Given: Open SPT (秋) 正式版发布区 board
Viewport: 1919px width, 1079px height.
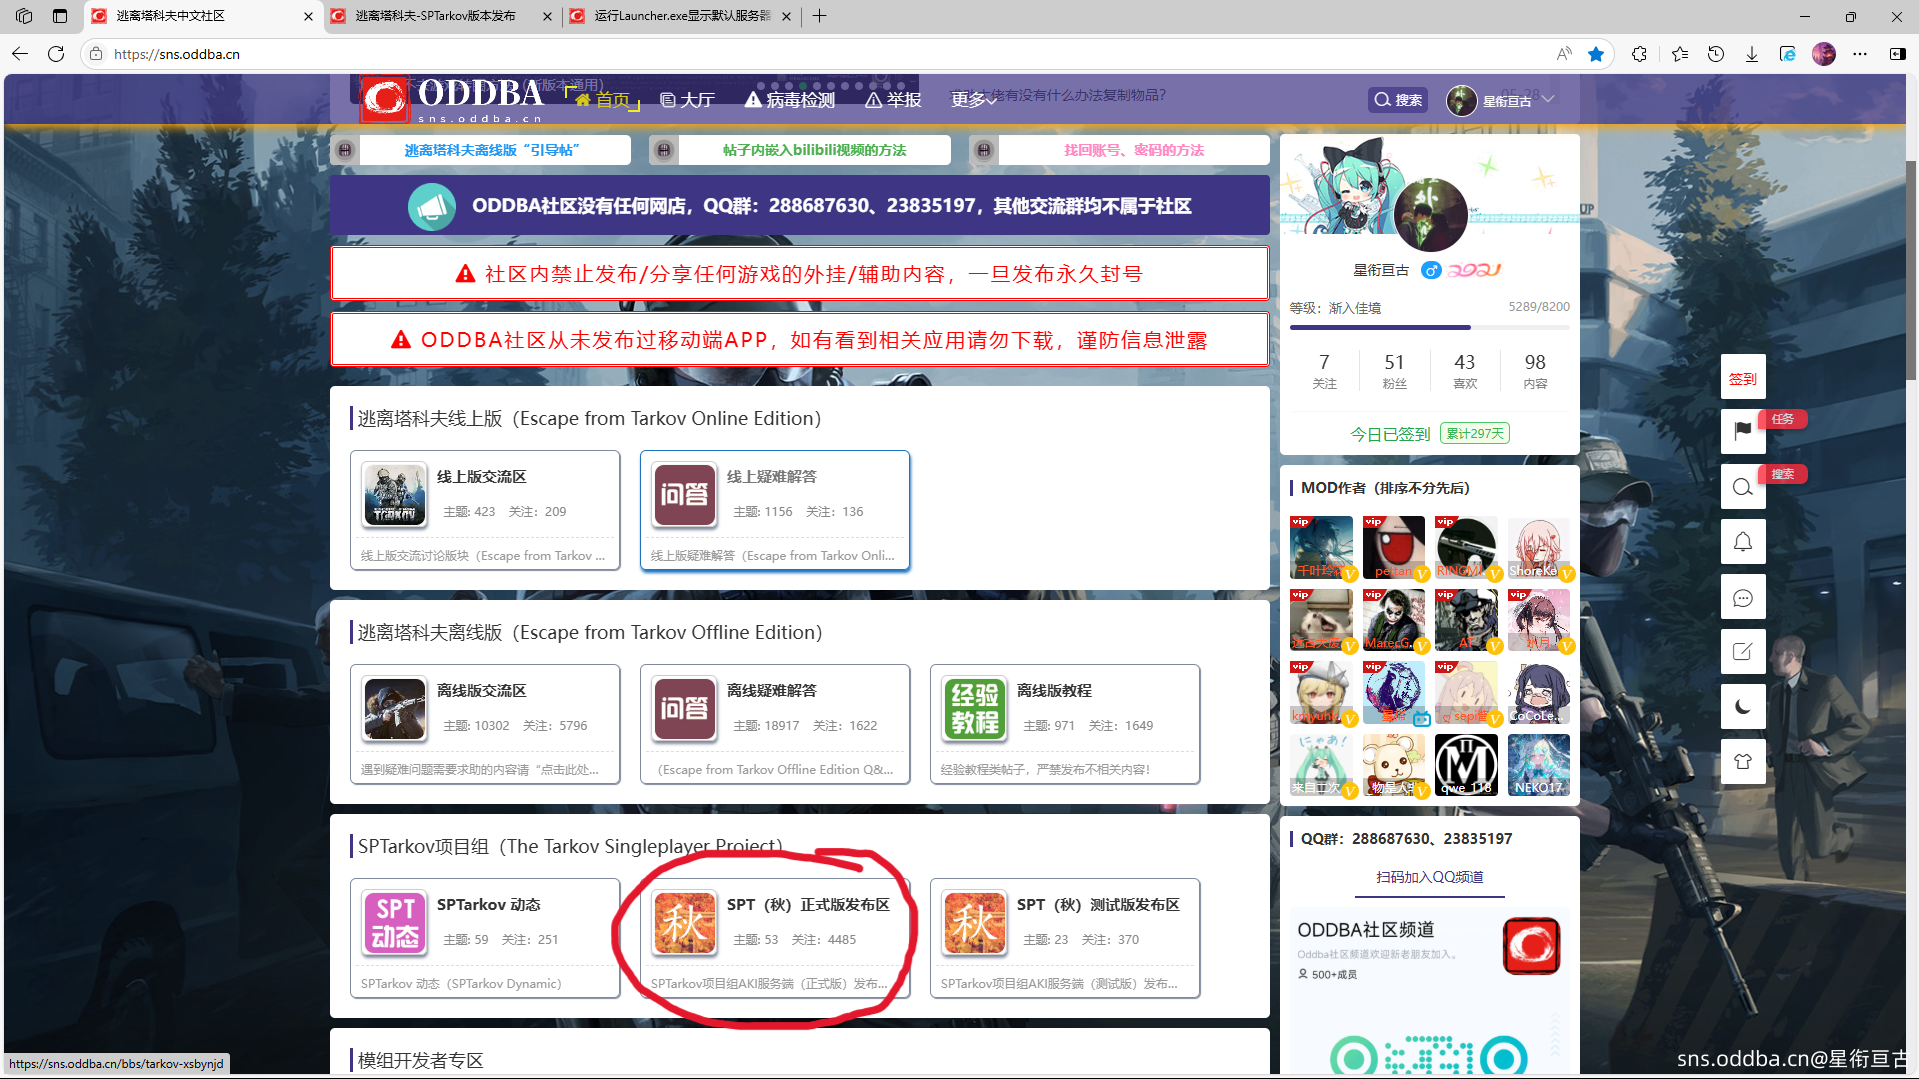Looking at the screenshot, I should tap(775, 938).
